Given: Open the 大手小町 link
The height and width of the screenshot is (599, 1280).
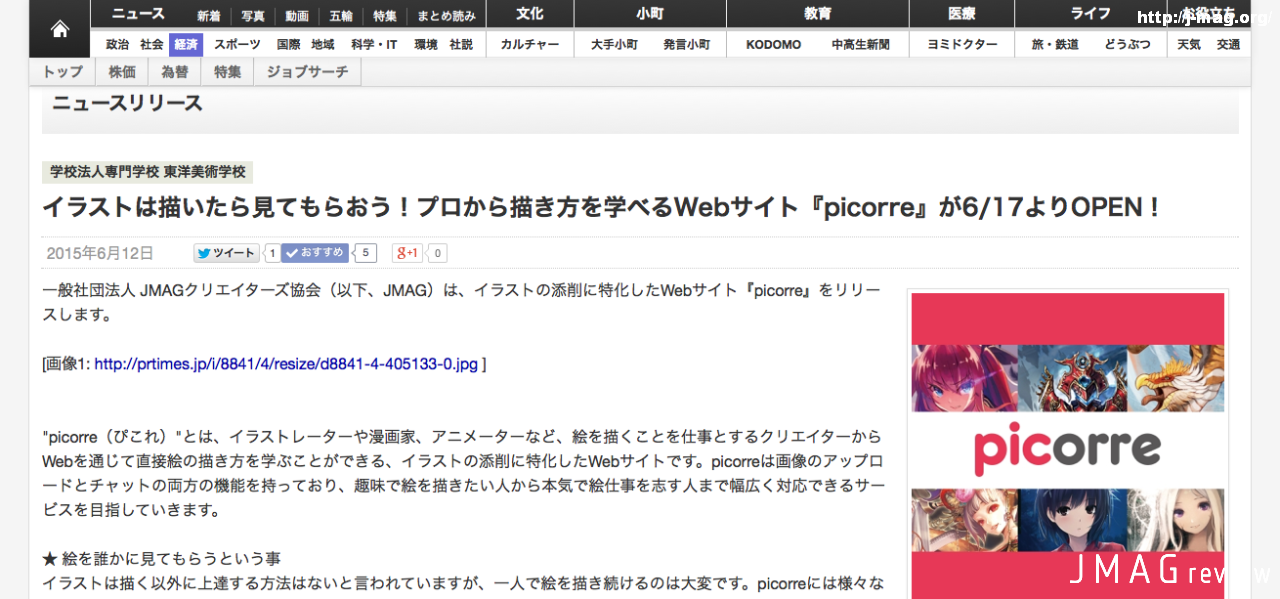Looking at the screenshot, I should pyautogui.click(x=614, y=44).
